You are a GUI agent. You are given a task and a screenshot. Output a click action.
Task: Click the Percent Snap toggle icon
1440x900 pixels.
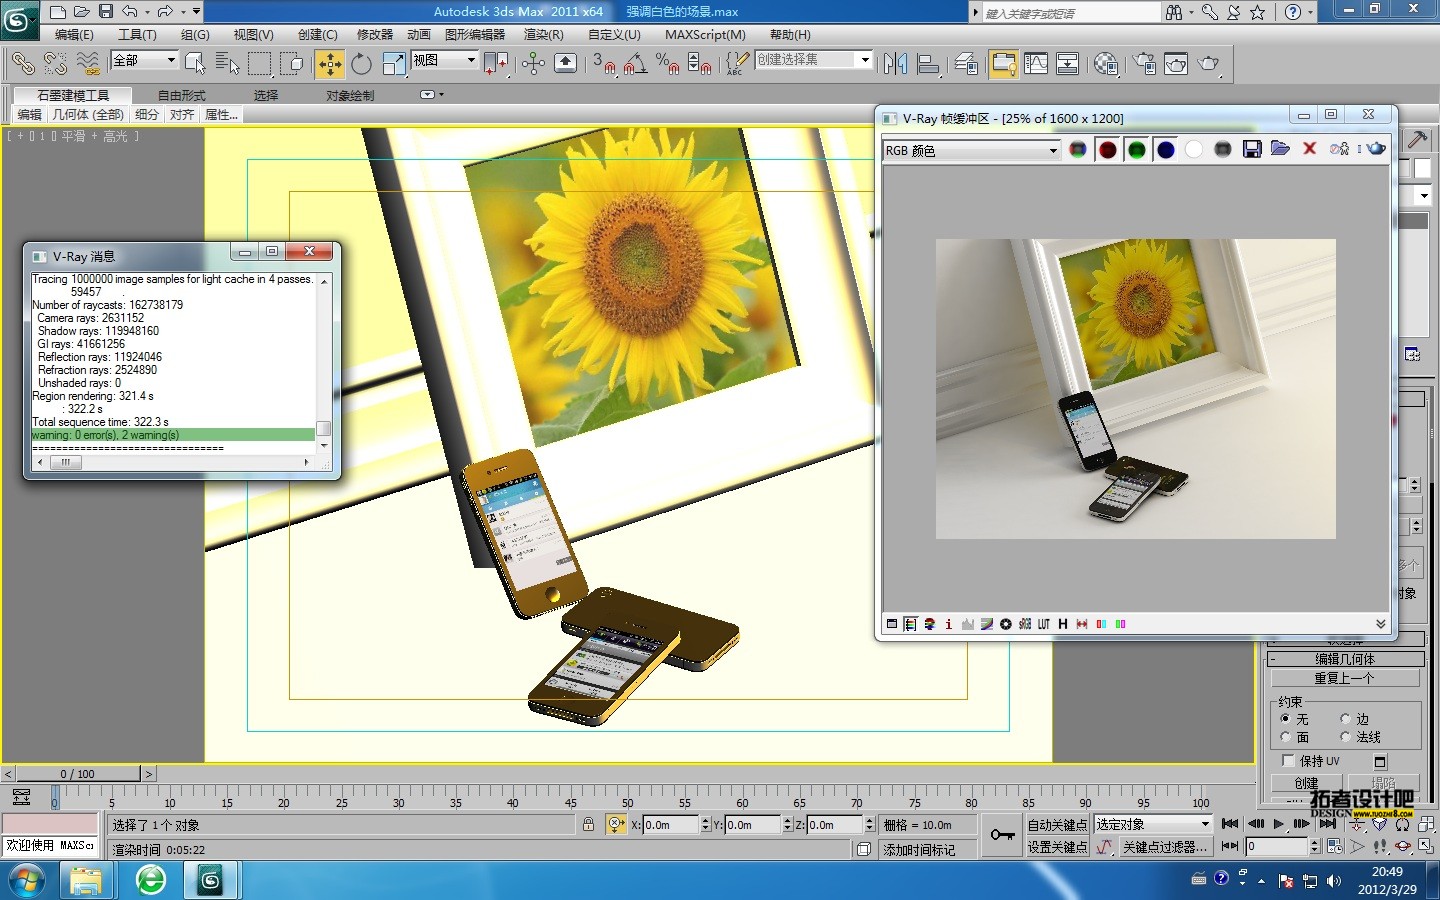(x=667, y=64)
